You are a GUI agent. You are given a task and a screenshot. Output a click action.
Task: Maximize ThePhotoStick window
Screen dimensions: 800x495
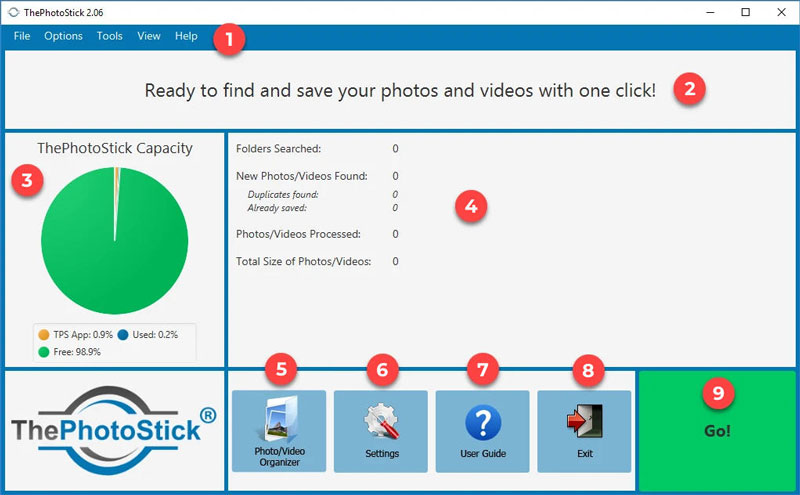click(745, 12)
